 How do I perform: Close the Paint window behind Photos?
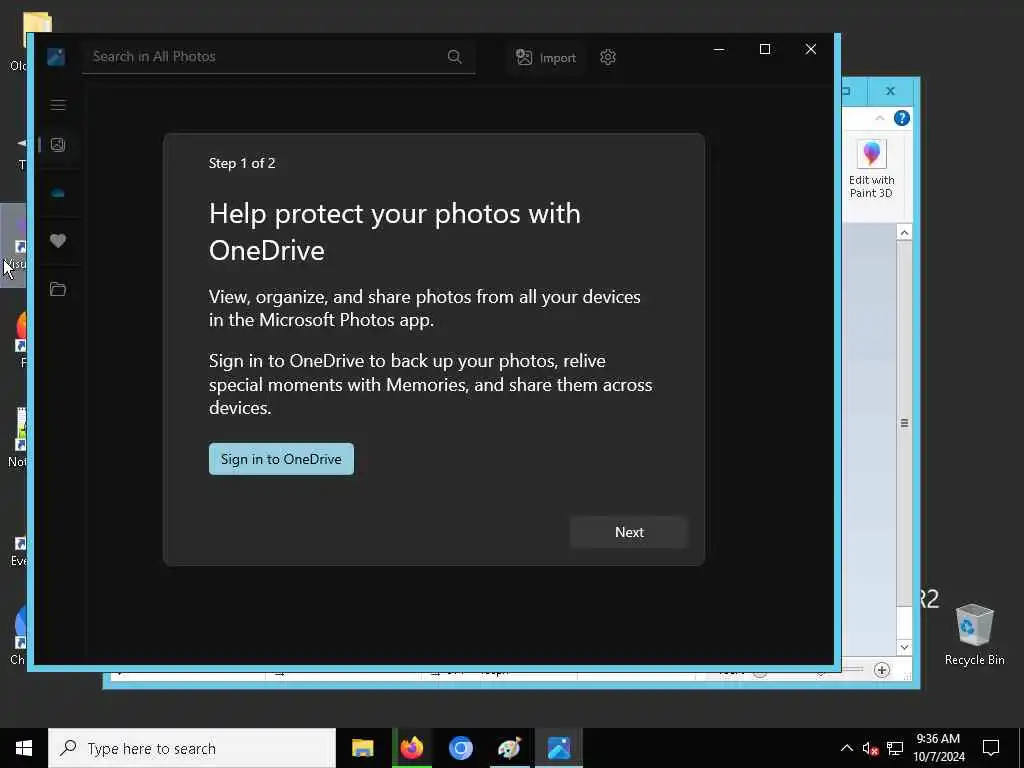[x=890, y=91]
